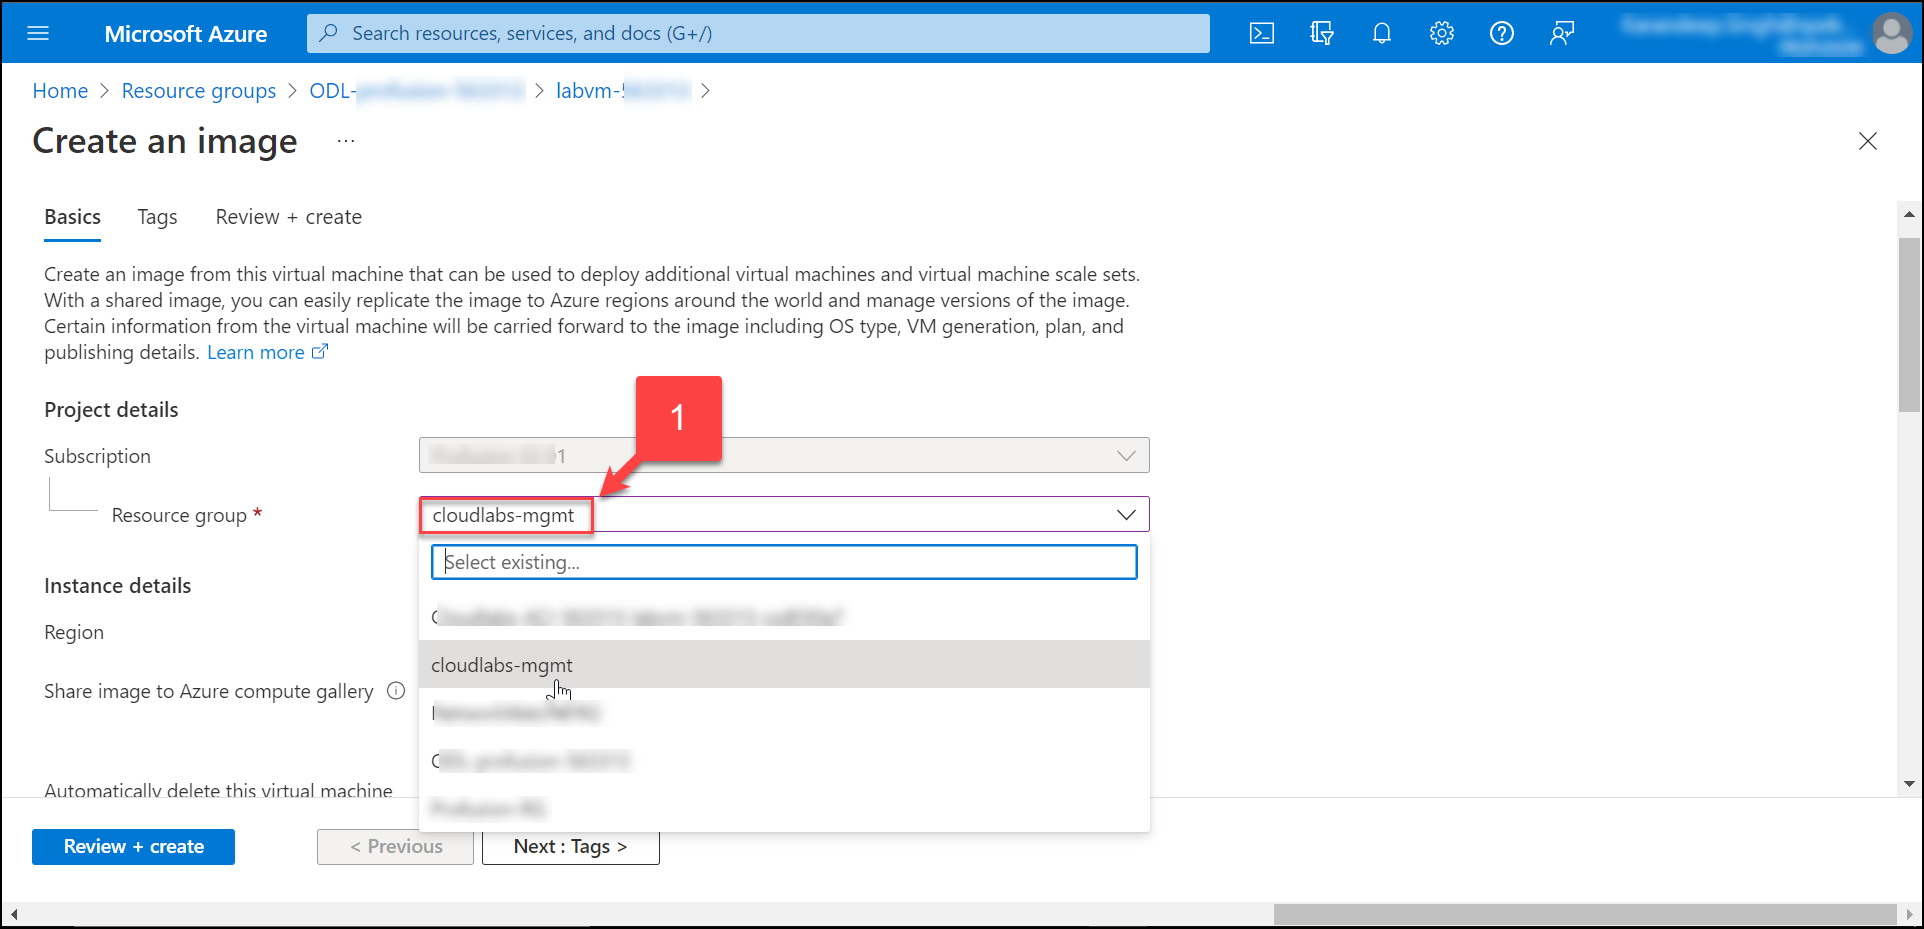This screenshot has width=1924, height=929.
Task: Click the Subscription label
Action: coord(97,456)
